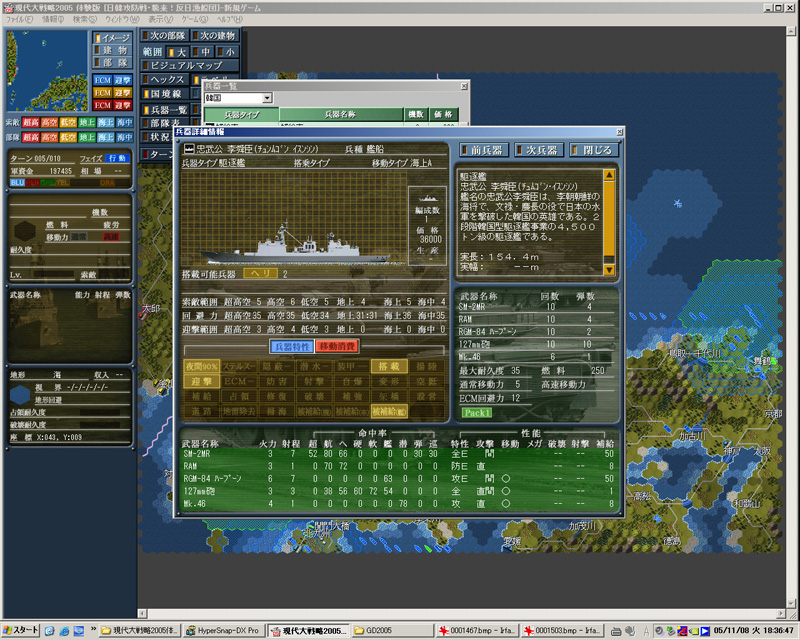
Task: Toggle 索敵 低空 altitude filter
Action: [68, 122]
